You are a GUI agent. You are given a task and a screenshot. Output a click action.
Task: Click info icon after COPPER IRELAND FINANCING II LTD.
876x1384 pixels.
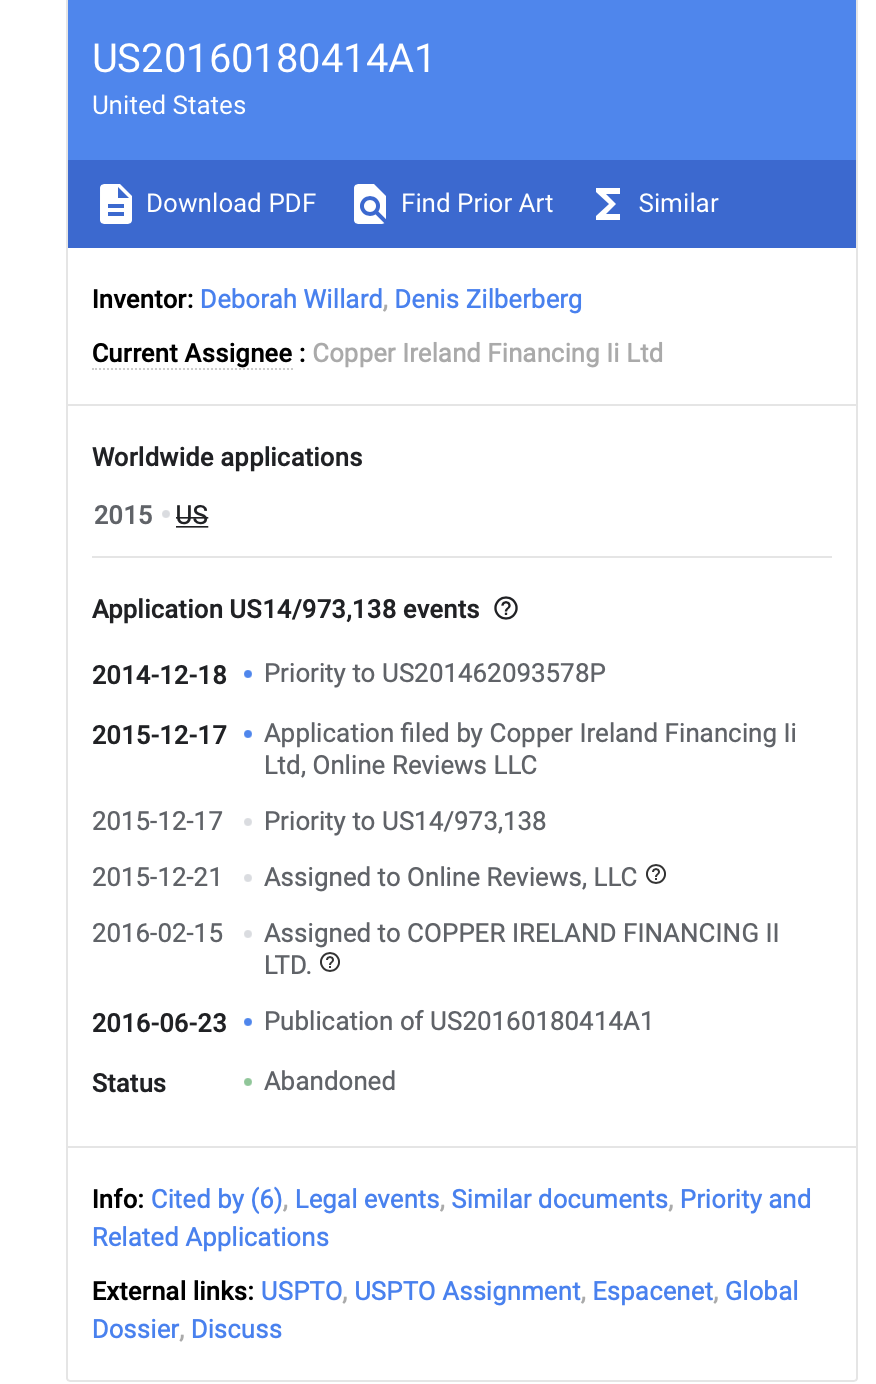pos(330,962)
